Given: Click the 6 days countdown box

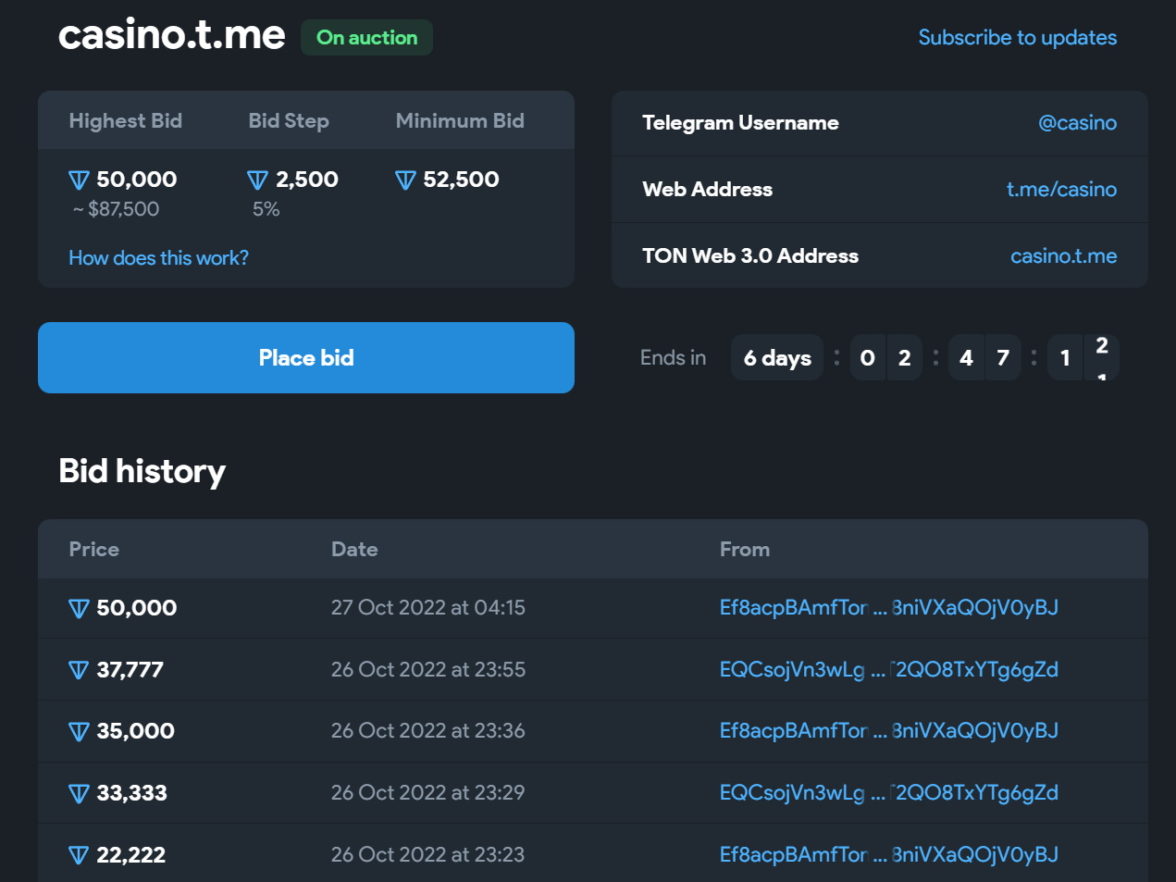Looking at the screenshot, I should (x=777, y=358).
